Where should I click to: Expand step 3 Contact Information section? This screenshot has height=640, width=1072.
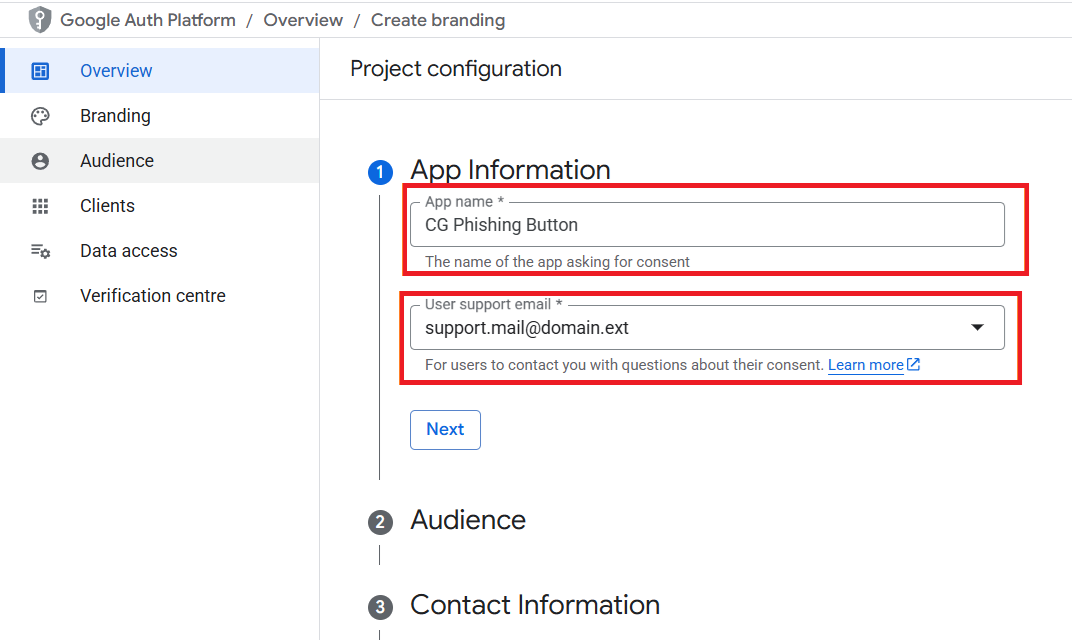tap(535, 605)
